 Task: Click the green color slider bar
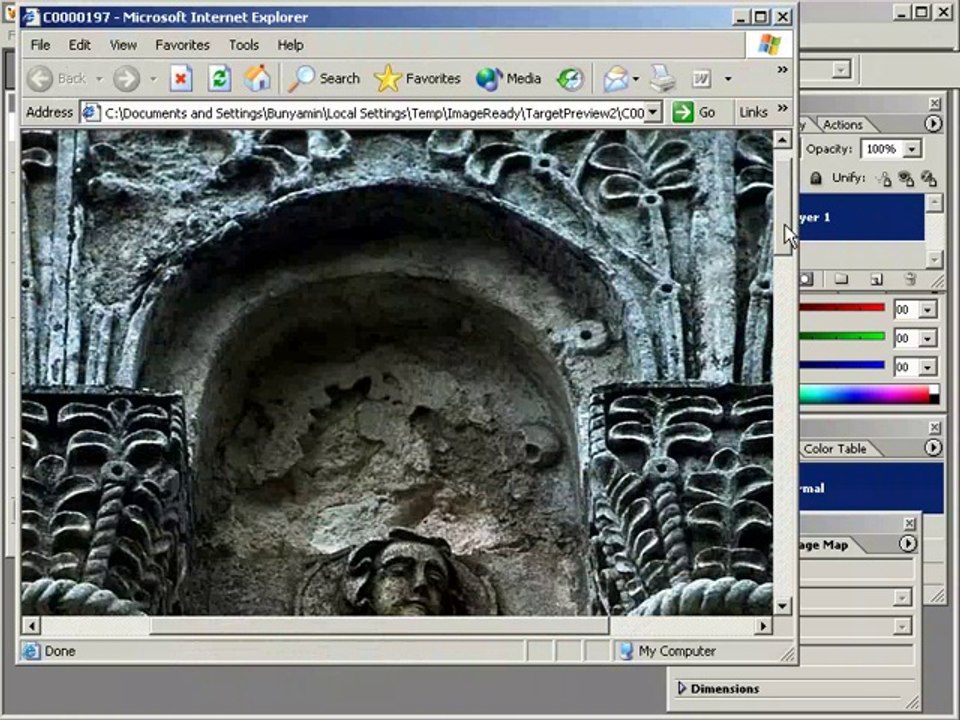(843, 337)
